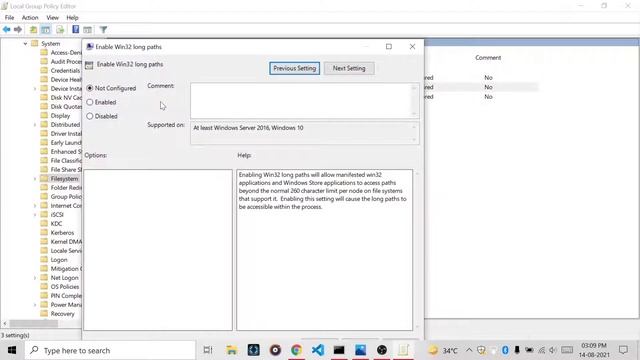Open the terminal window taskbar icon

(x=339, y=350)
